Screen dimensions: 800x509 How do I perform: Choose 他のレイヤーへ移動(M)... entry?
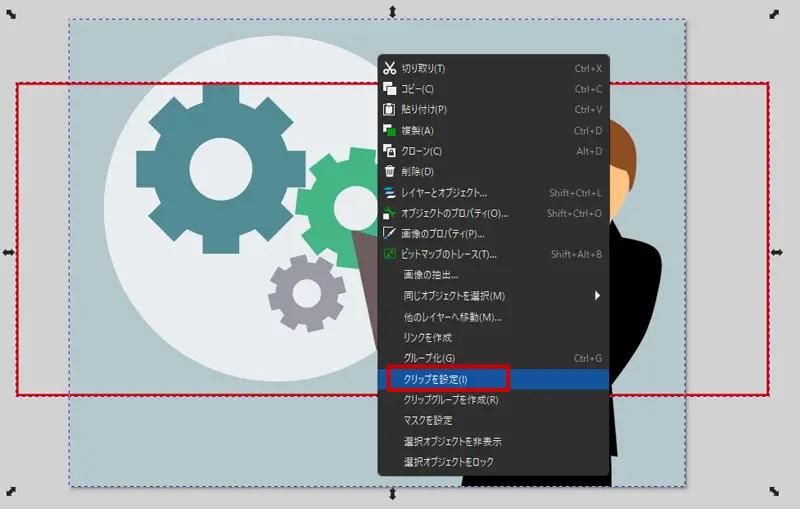(x=493, y=317)
